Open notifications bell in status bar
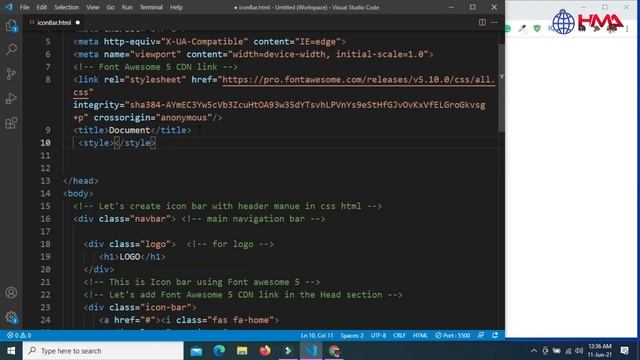 pyautogui.click(x=495, y=336)
